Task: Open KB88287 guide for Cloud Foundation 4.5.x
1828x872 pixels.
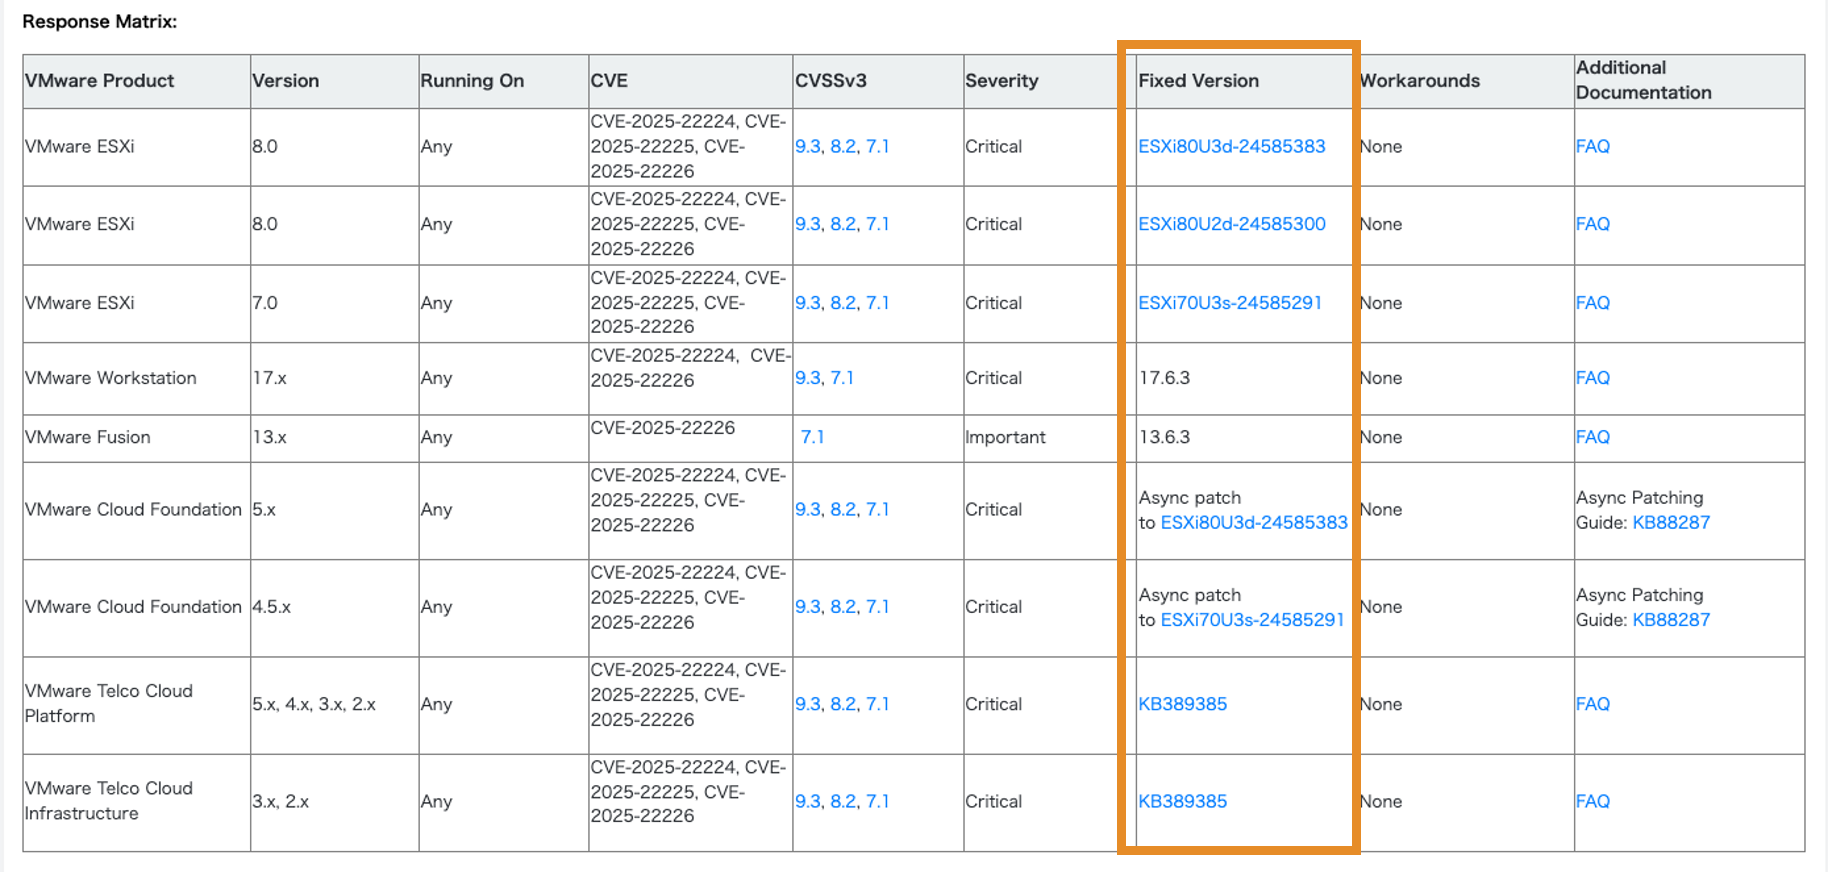Action: tap(1670, 620)
